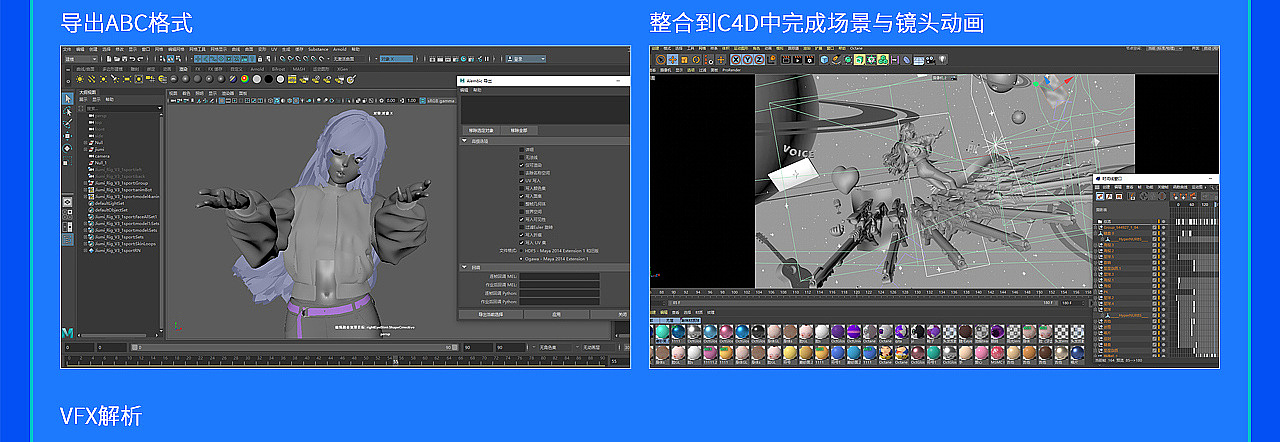Expand the Null node in Maya Outliner
Image resolution: width=1280 pixels, height=442 pixels.
85,142
